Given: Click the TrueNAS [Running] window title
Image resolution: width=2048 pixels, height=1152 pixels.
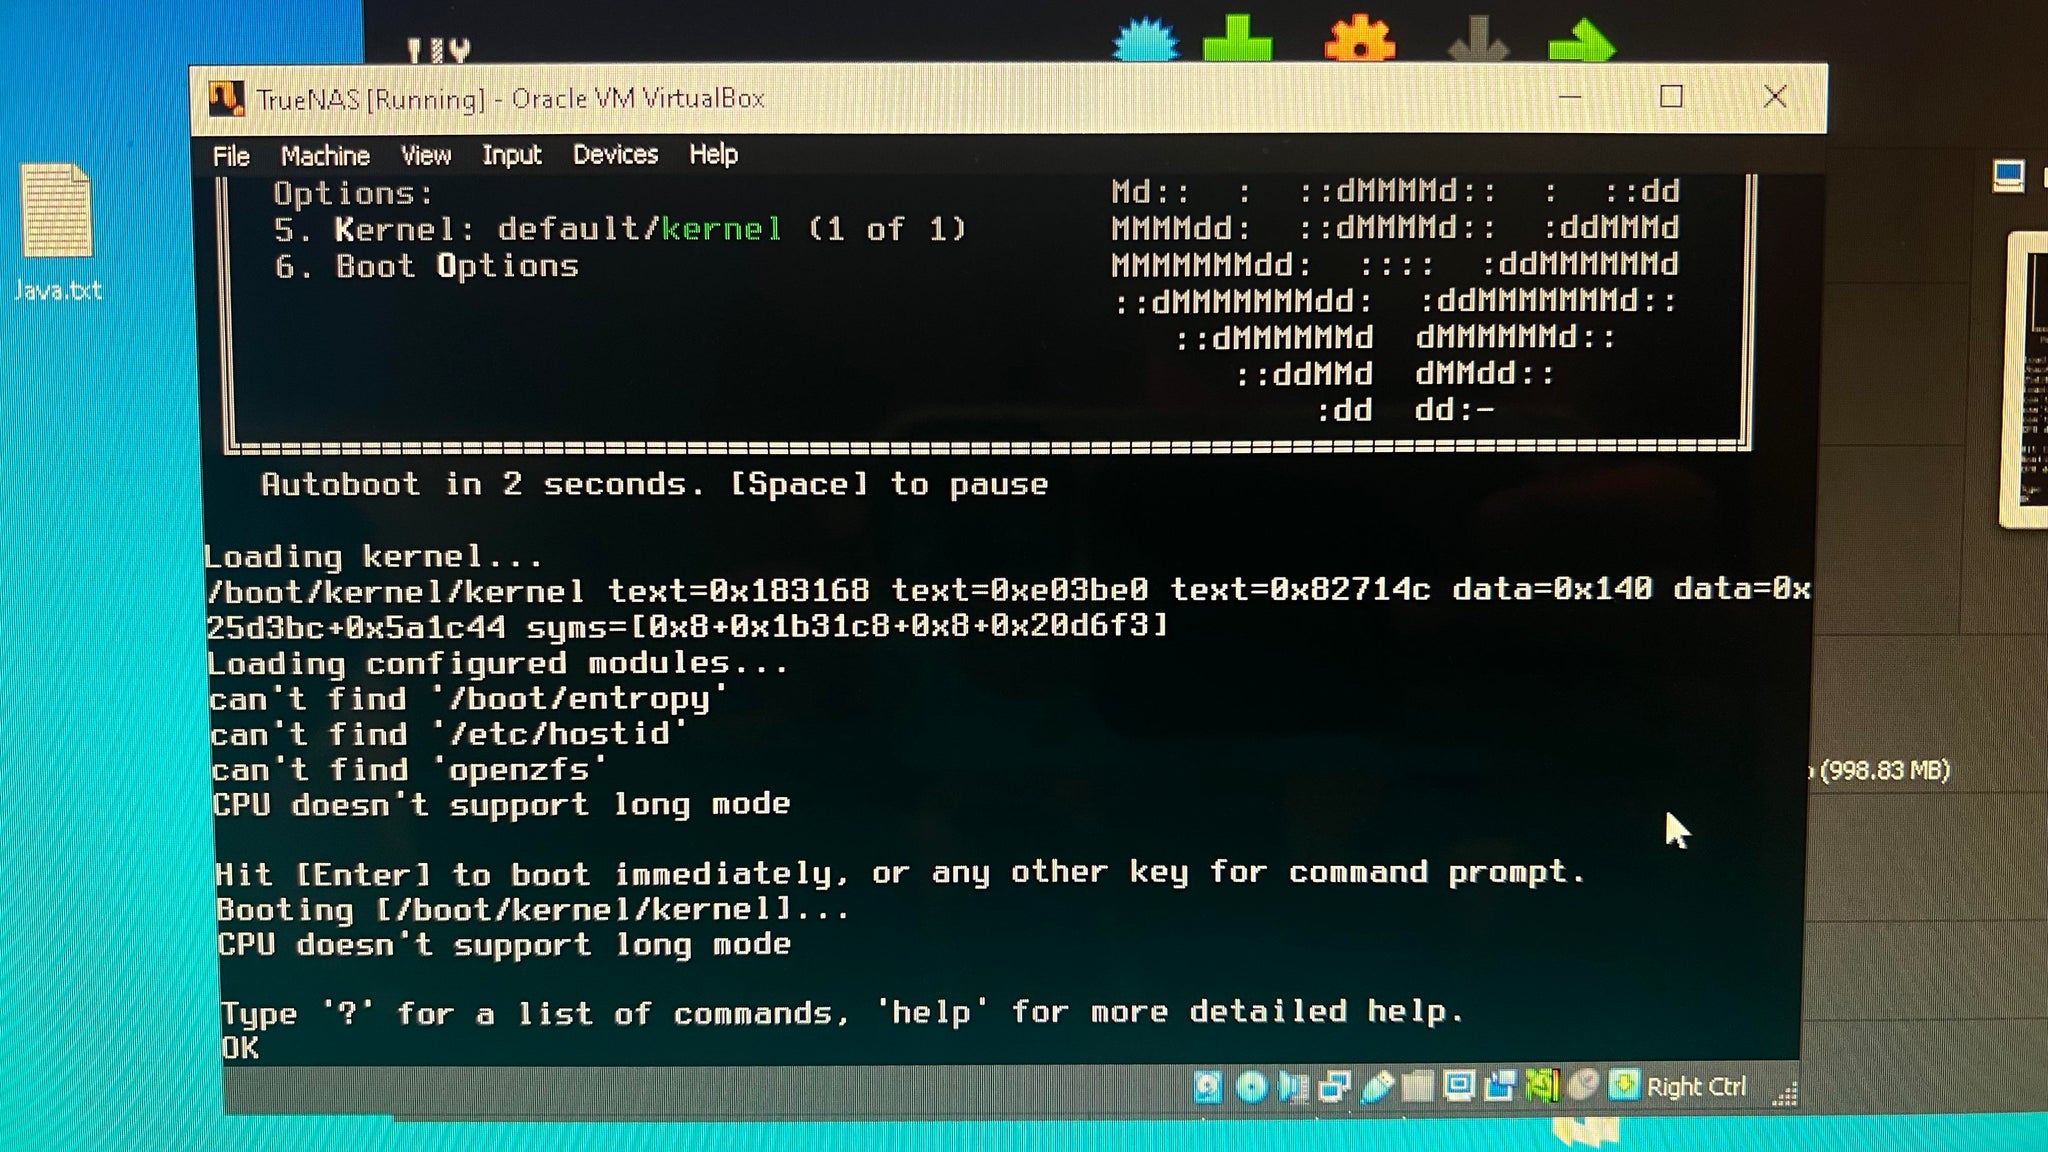Looking at the screenshot, I should click(x=510, y=99).
